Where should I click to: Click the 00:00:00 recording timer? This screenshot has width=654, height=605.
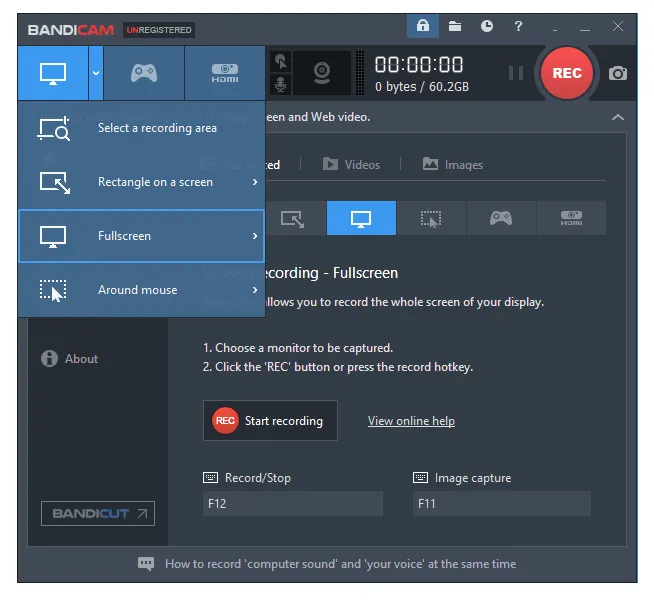419,65
